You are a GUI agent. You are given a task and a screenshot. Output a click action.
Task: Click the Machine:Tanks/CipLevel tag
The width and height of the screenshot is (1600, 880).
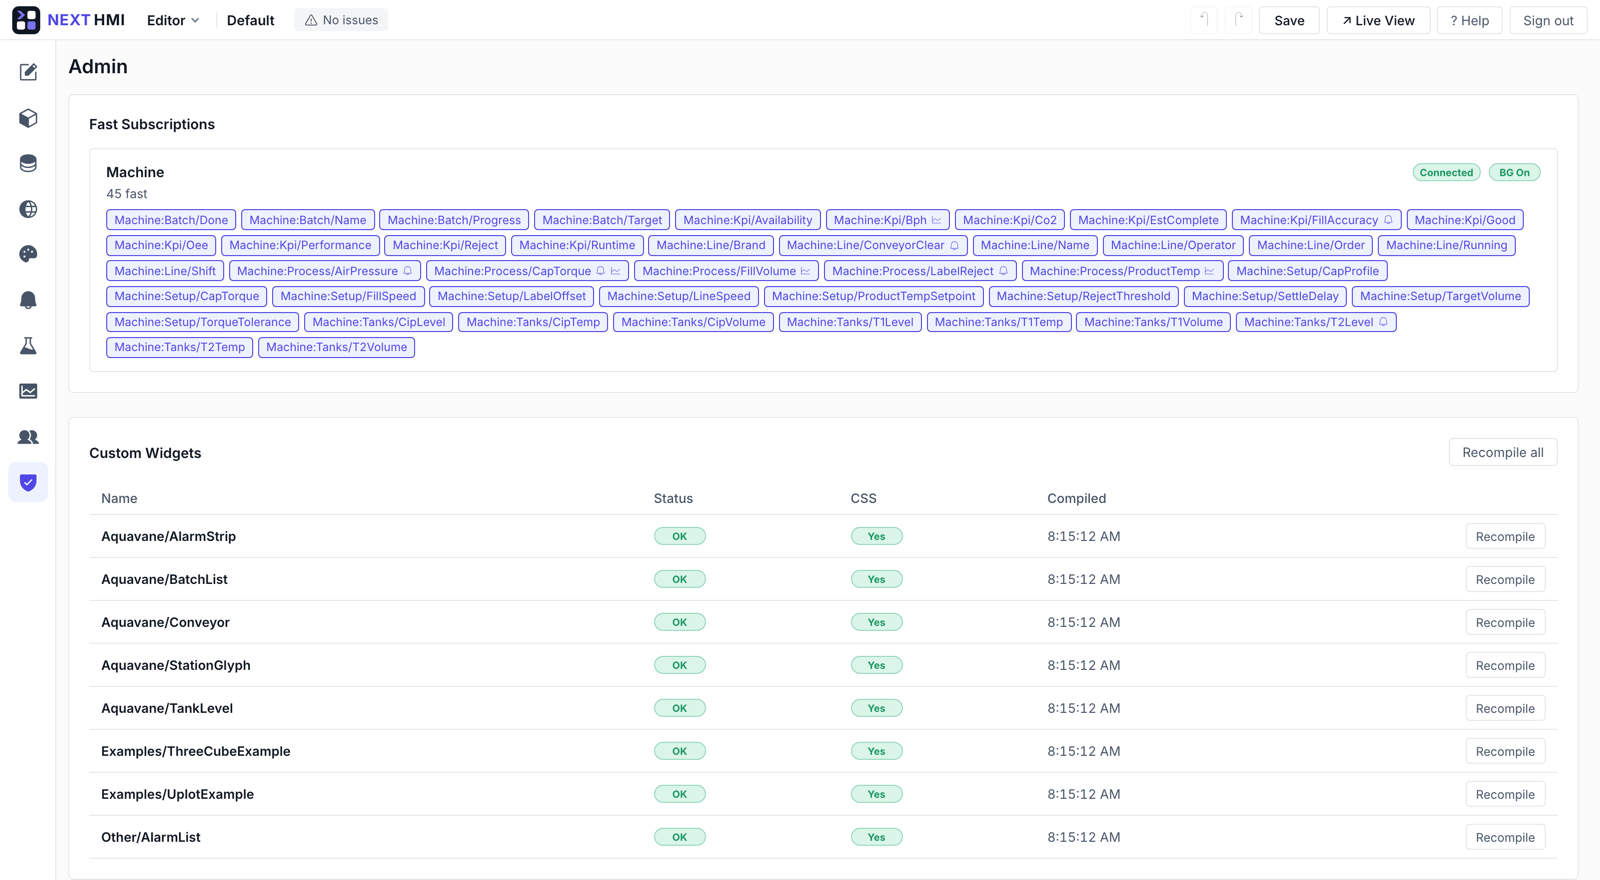coord(379,322)
